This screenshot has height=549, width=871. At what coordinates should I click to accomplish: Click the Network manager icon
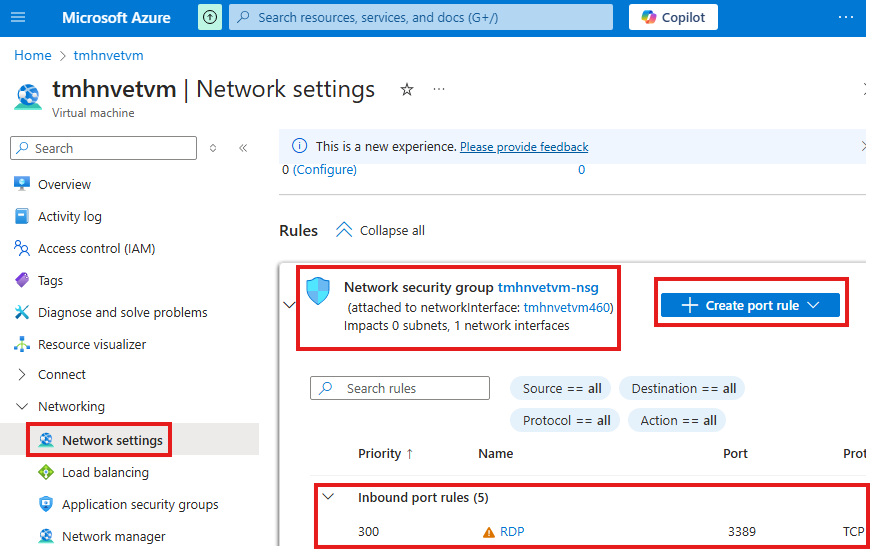pos(46,536)
